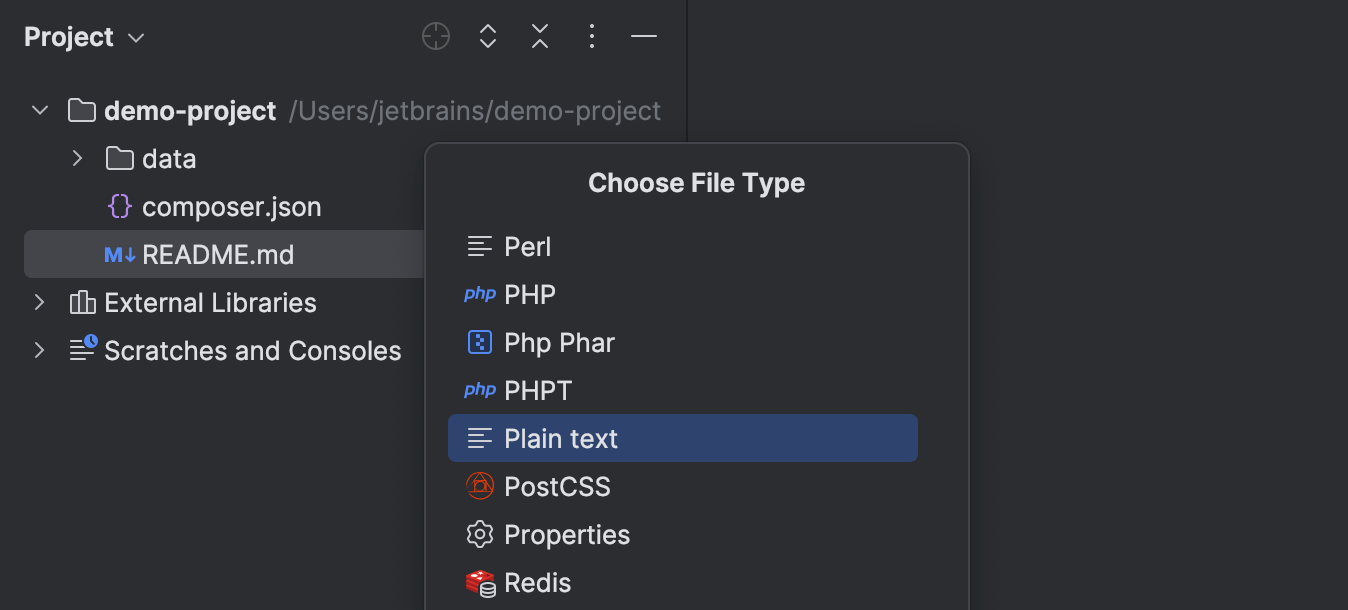This screenshot has height=610, width=1348.
Task: Select Plain text file type
Action: point(561,438)
